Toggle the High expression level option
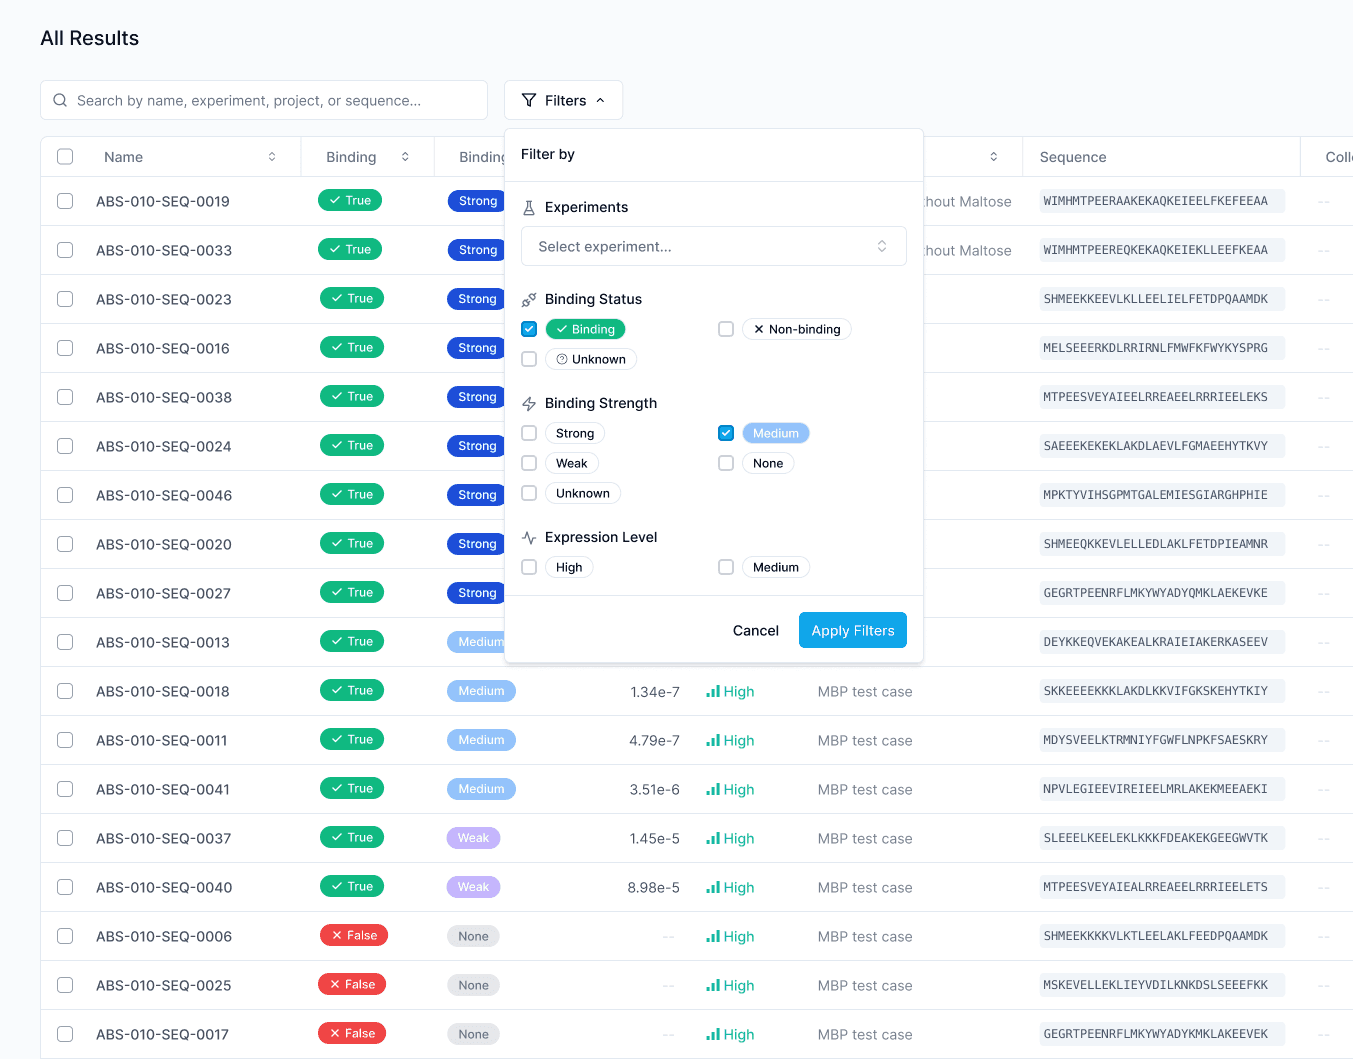Viewport: 1353px width, 1059px height. pos(529,567)
